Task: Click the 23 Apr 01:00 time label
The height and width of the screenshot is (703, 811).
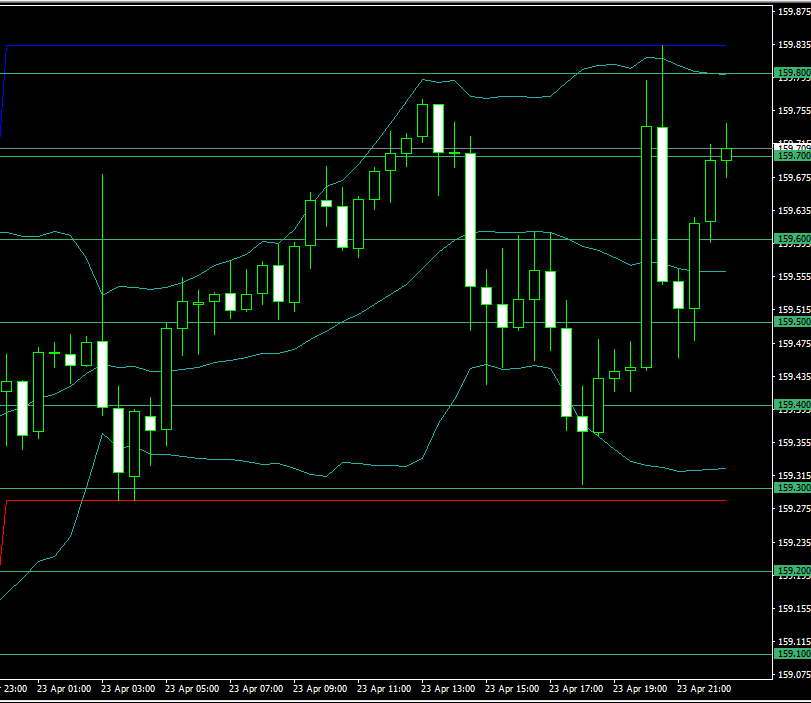Action: click(63, 689)
